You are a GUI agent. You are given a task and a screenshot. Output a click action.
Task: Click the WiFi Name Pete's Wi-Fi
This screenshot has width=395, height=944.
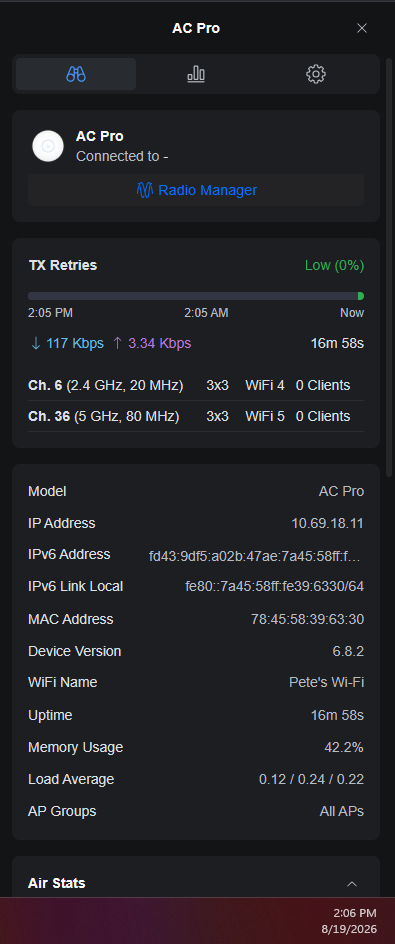pyautogui.click(x=326, y=682)
